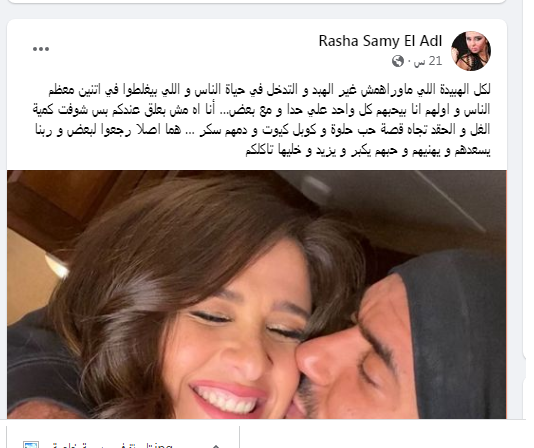Click the second line of the post text
This screenshot has height=448, width=534.
pyautogui.click(x=261, y=110)
